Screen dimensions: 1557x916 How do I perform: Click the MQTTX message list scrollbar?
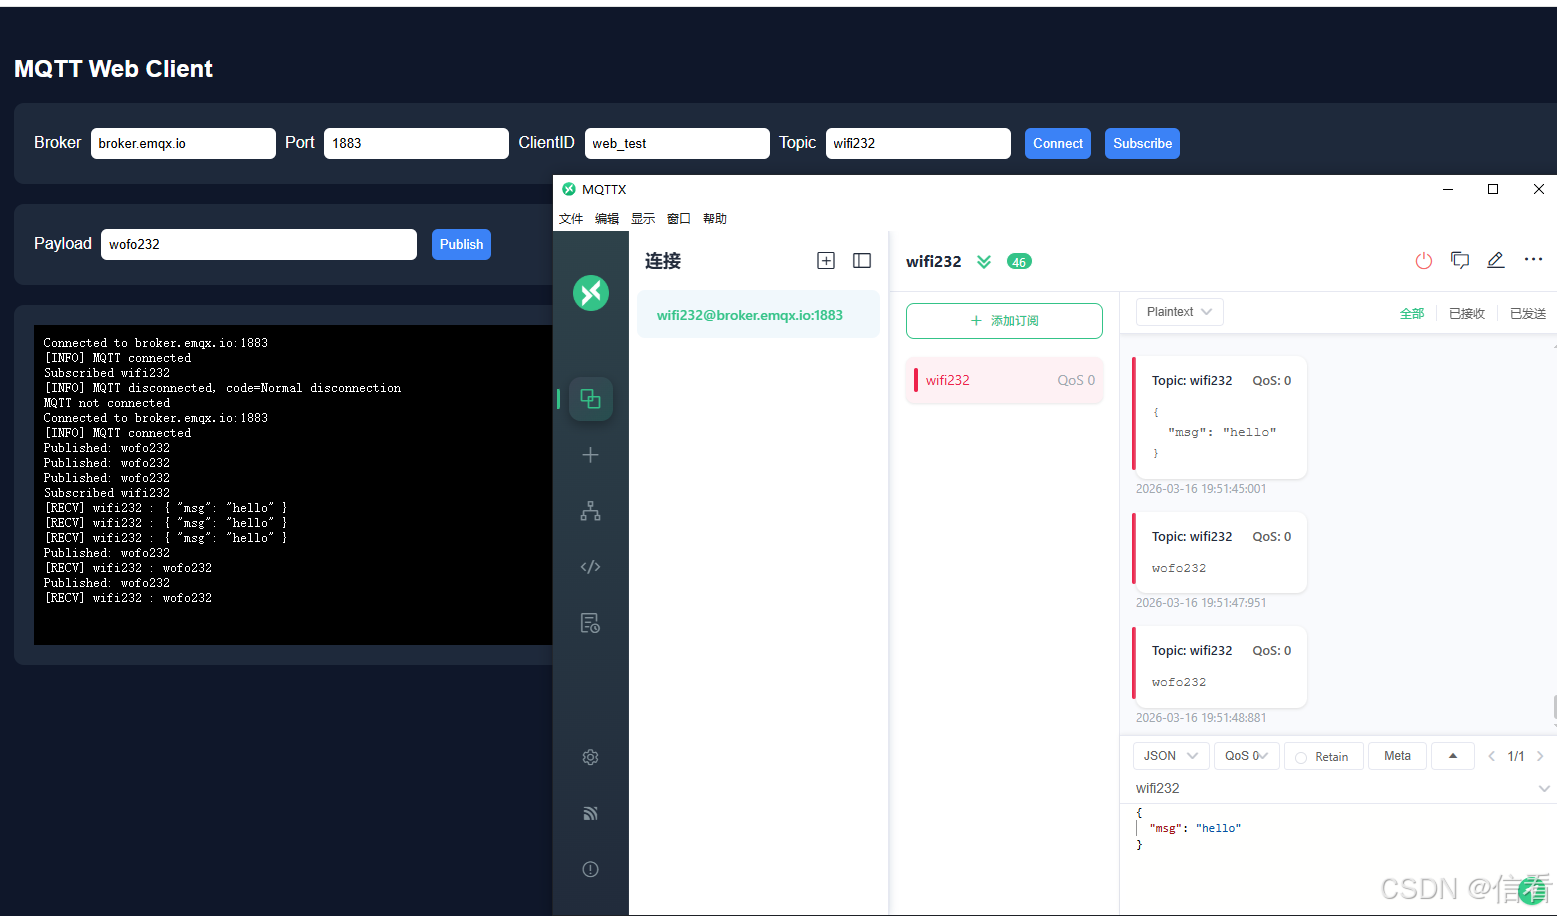coord(1554,709)
